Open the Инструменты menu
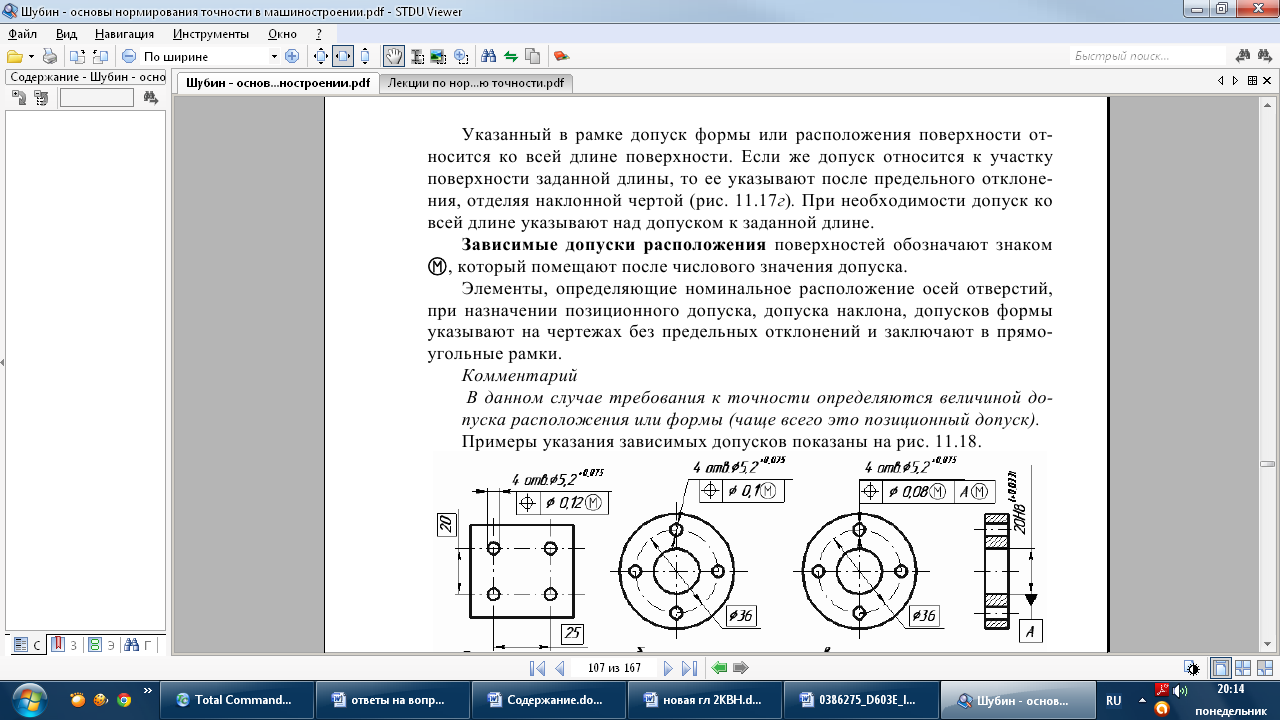The height and width of the screenshot is (720, 1280). pos(211,33)
